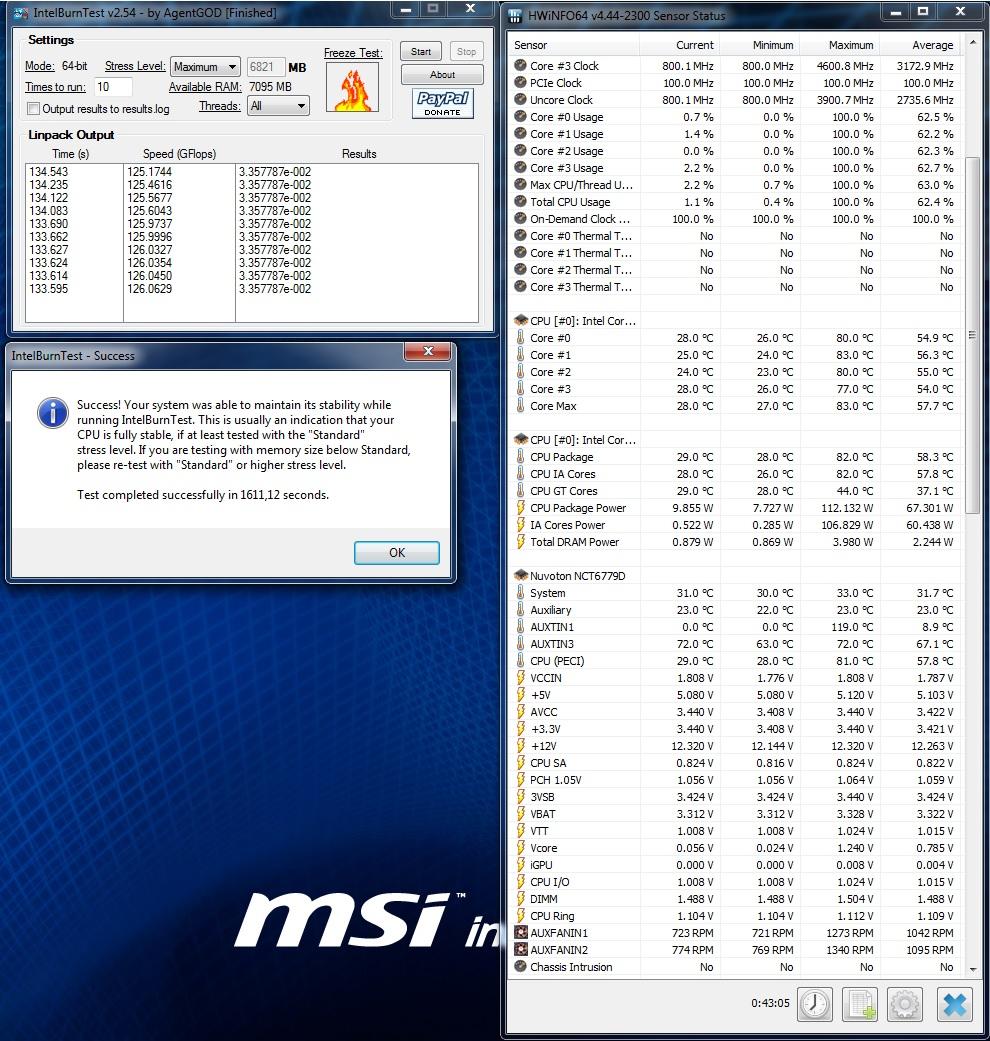Select the 'PCIe Clock' sensor row
The image size is (990, 1041).
(735, 83)
